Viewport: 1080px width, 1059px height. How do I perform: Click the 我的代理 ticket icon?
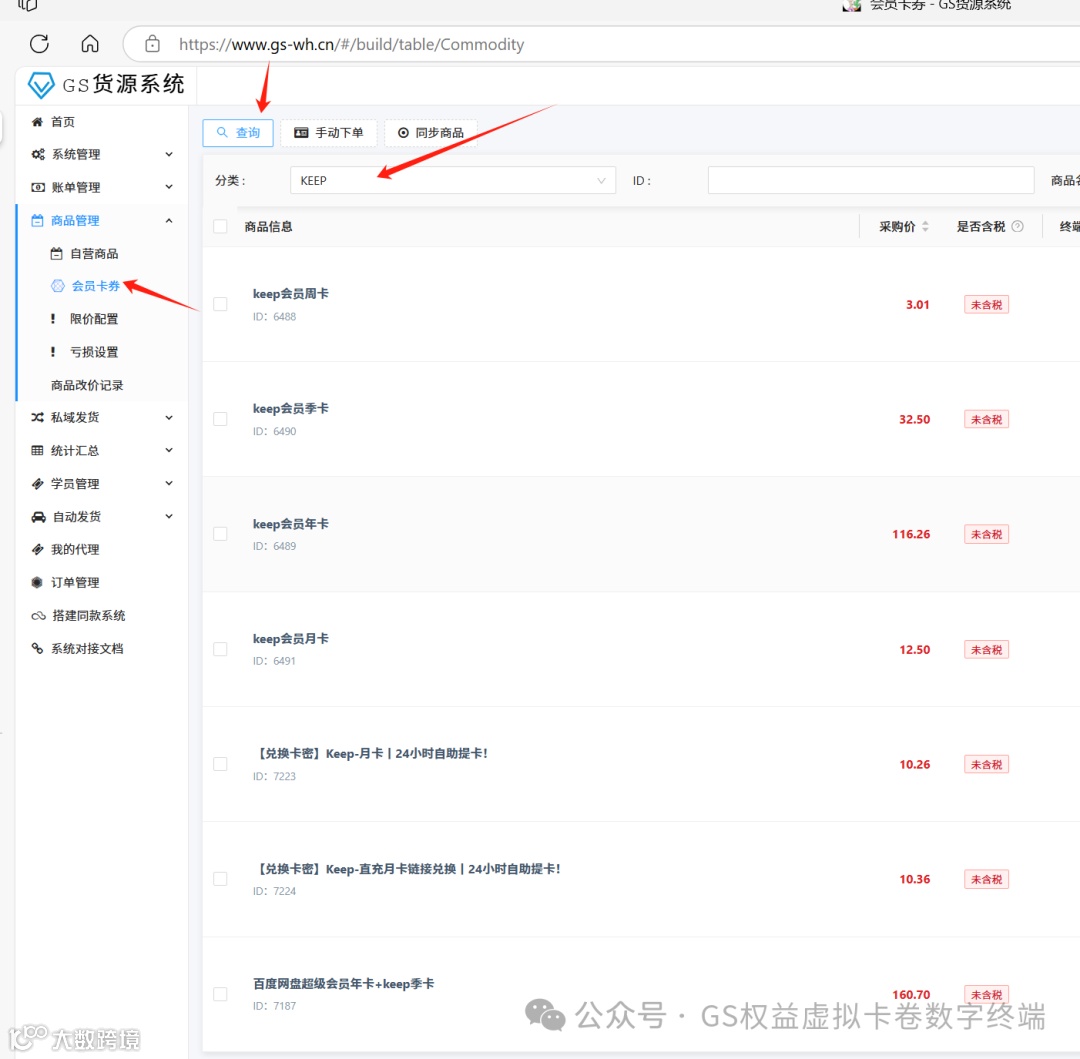point(37,549)
